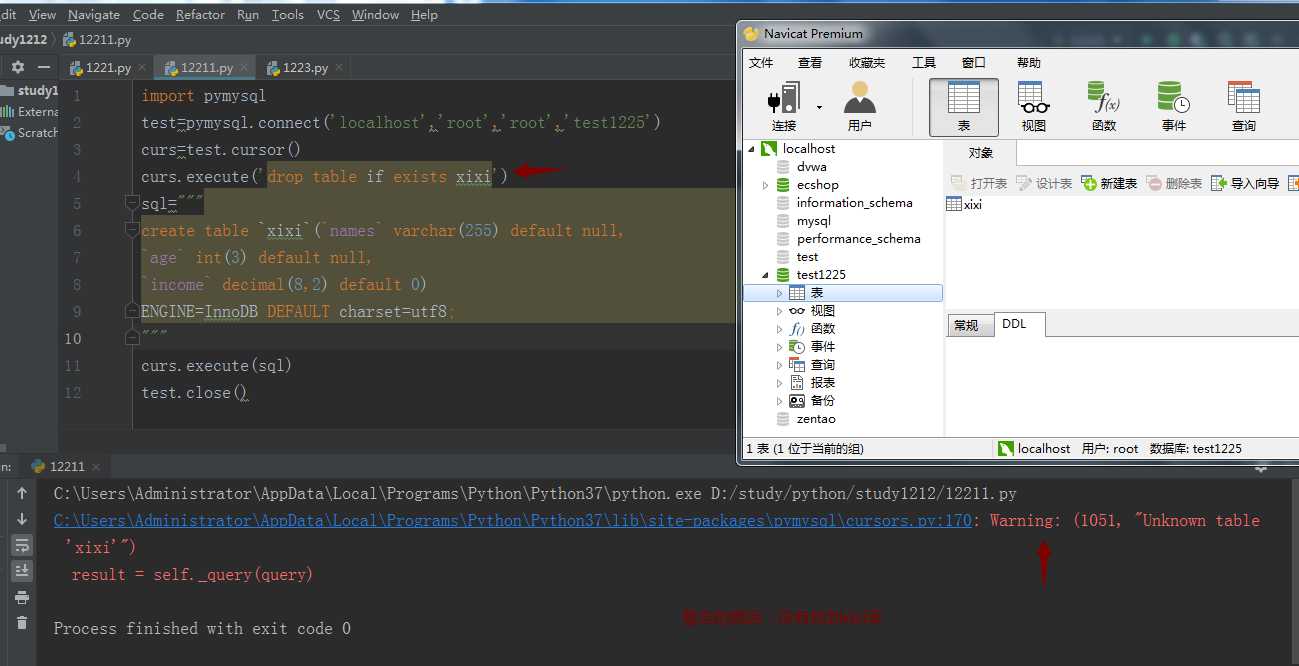Click the 报表 report icon in tree
This screenshot has width=1299, height=666.
pyautogui.click(x=797, y=383)
